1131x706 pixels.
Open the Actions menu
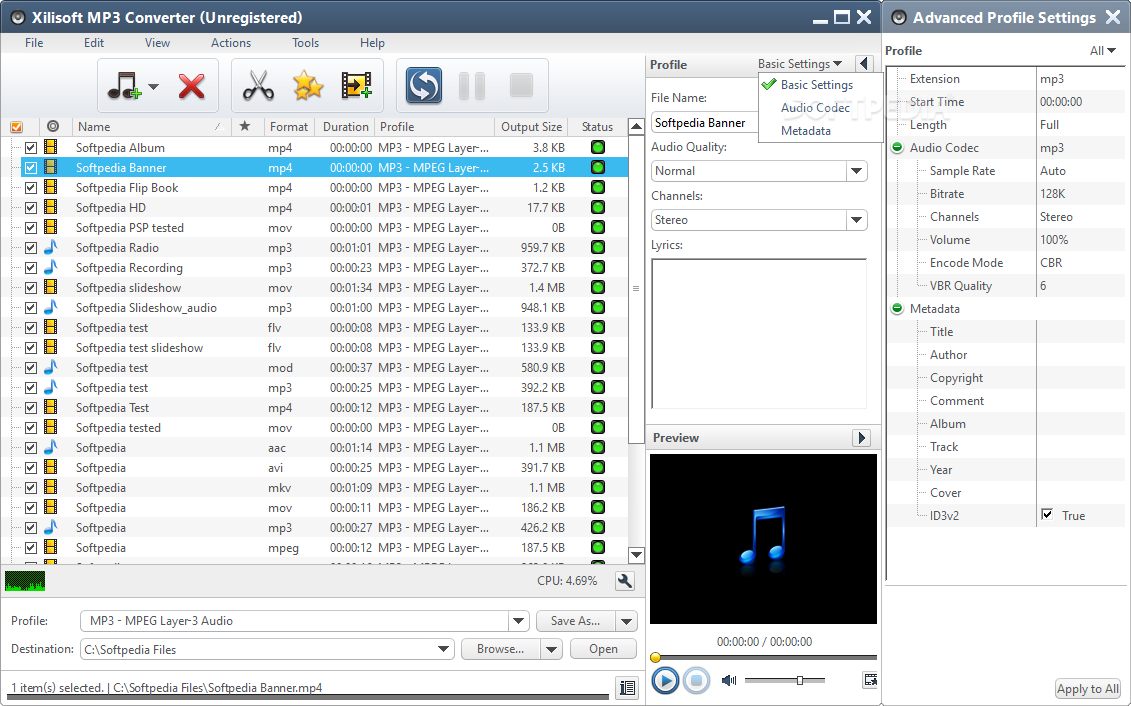(x=231, y=43)
